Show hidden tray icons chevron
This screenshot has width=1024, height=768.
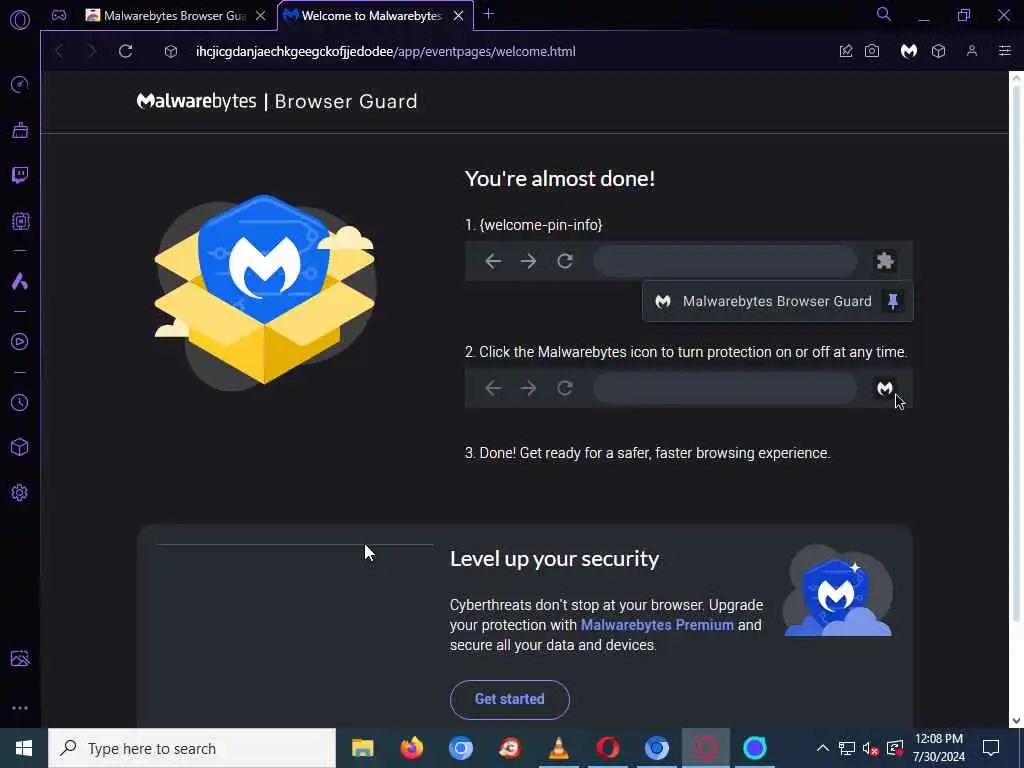[823, 748]
